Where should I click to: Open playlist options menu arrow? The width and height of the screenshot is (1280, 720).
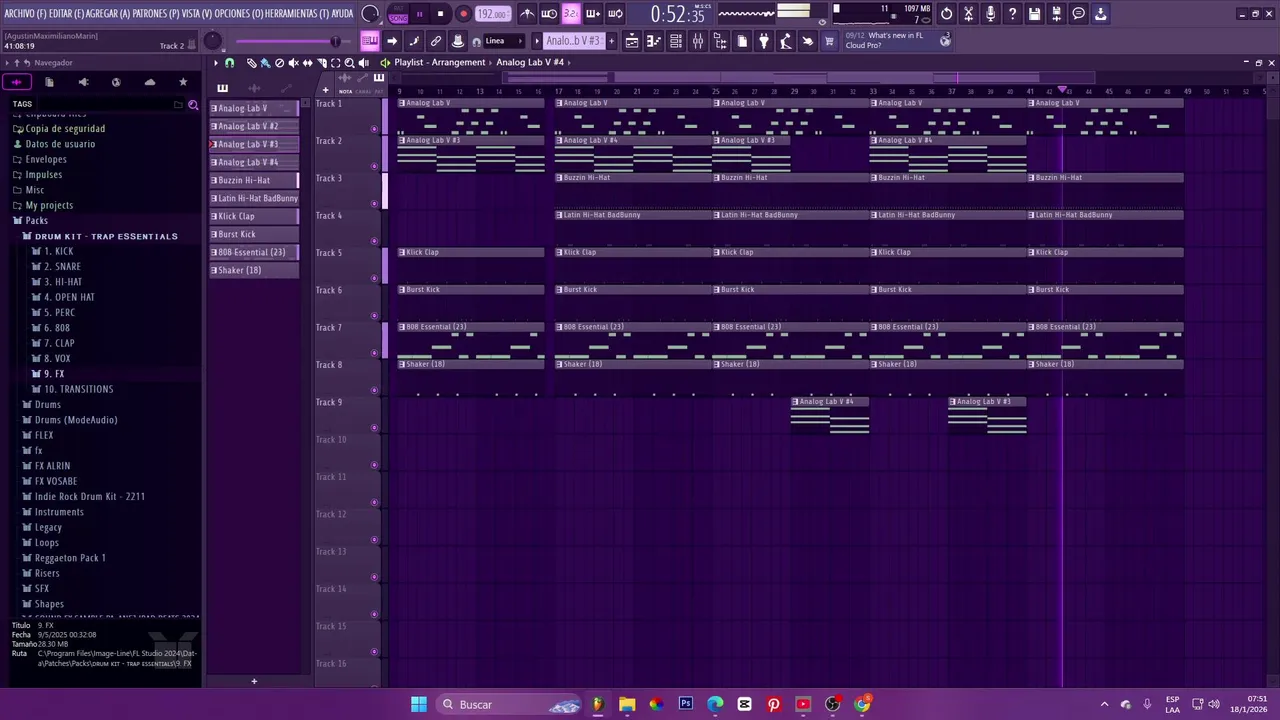click(215, 63)
